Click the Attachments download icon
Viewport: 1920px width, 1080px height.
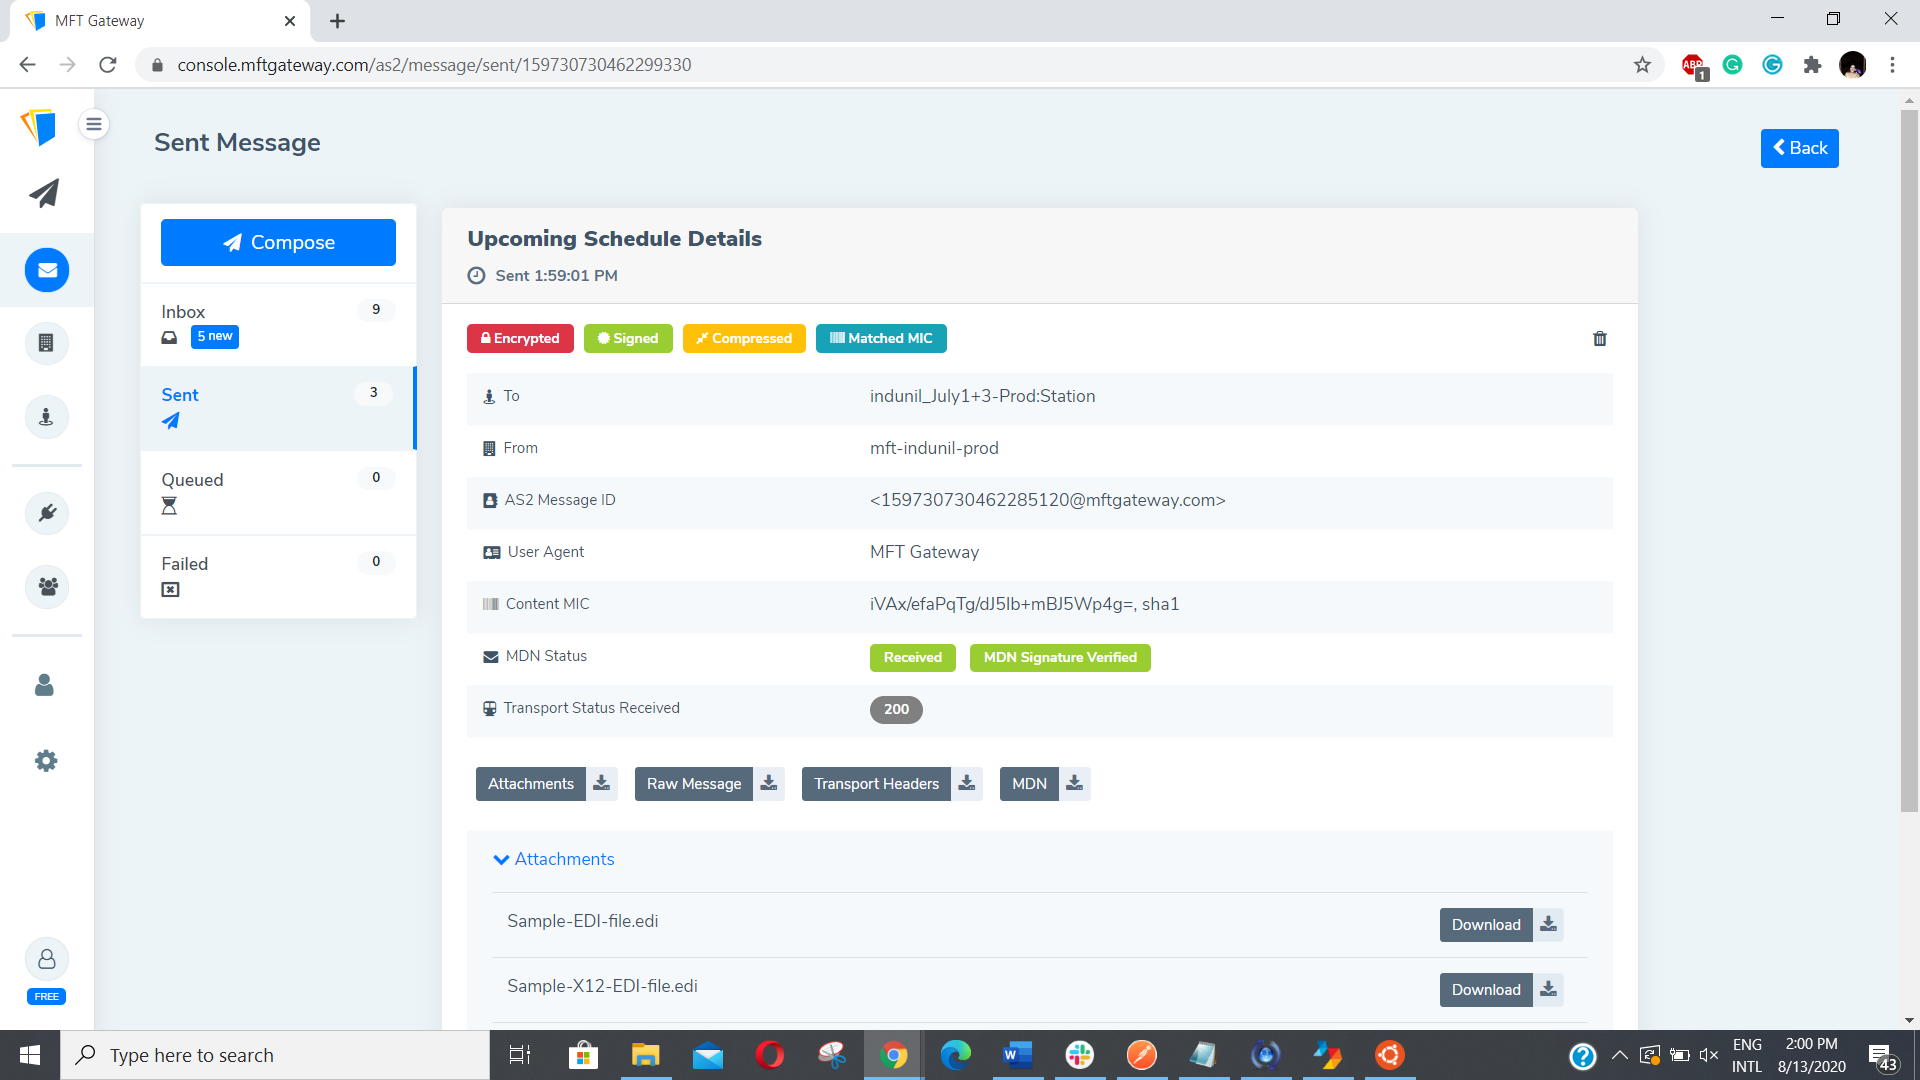tap(601, 783)
